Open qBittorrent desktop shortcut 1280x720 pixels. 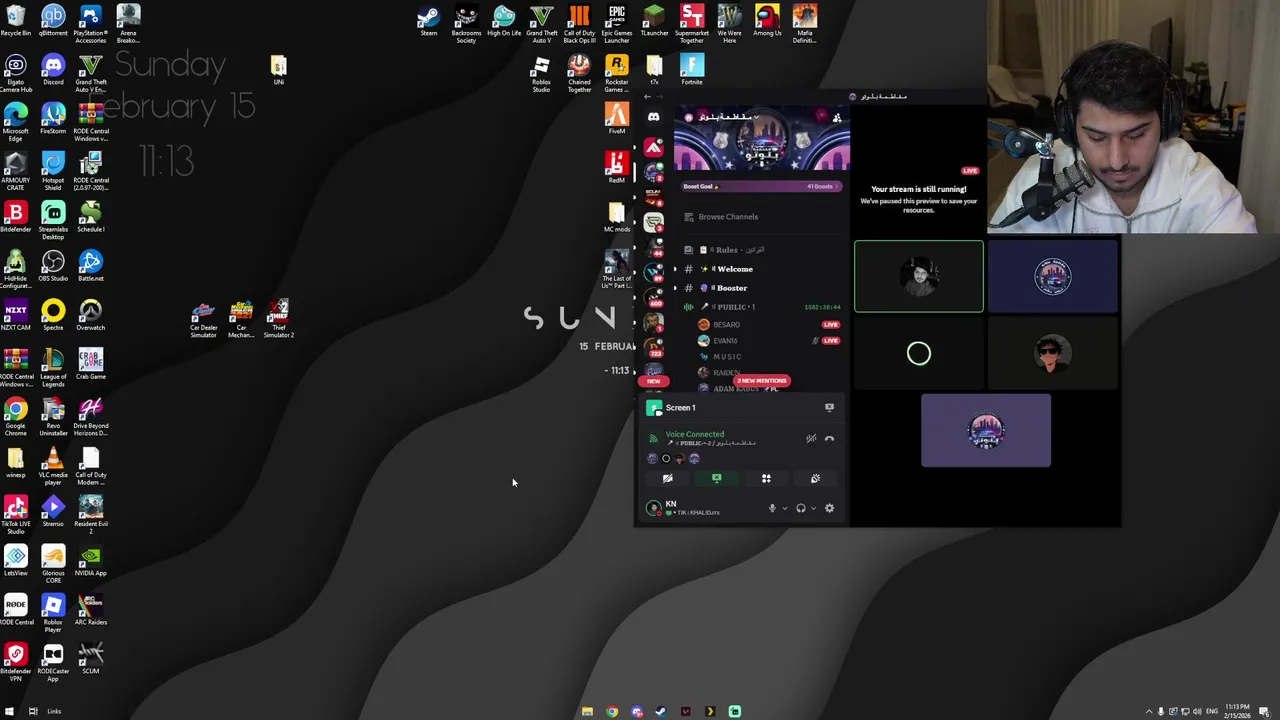(x=53, y=21)
